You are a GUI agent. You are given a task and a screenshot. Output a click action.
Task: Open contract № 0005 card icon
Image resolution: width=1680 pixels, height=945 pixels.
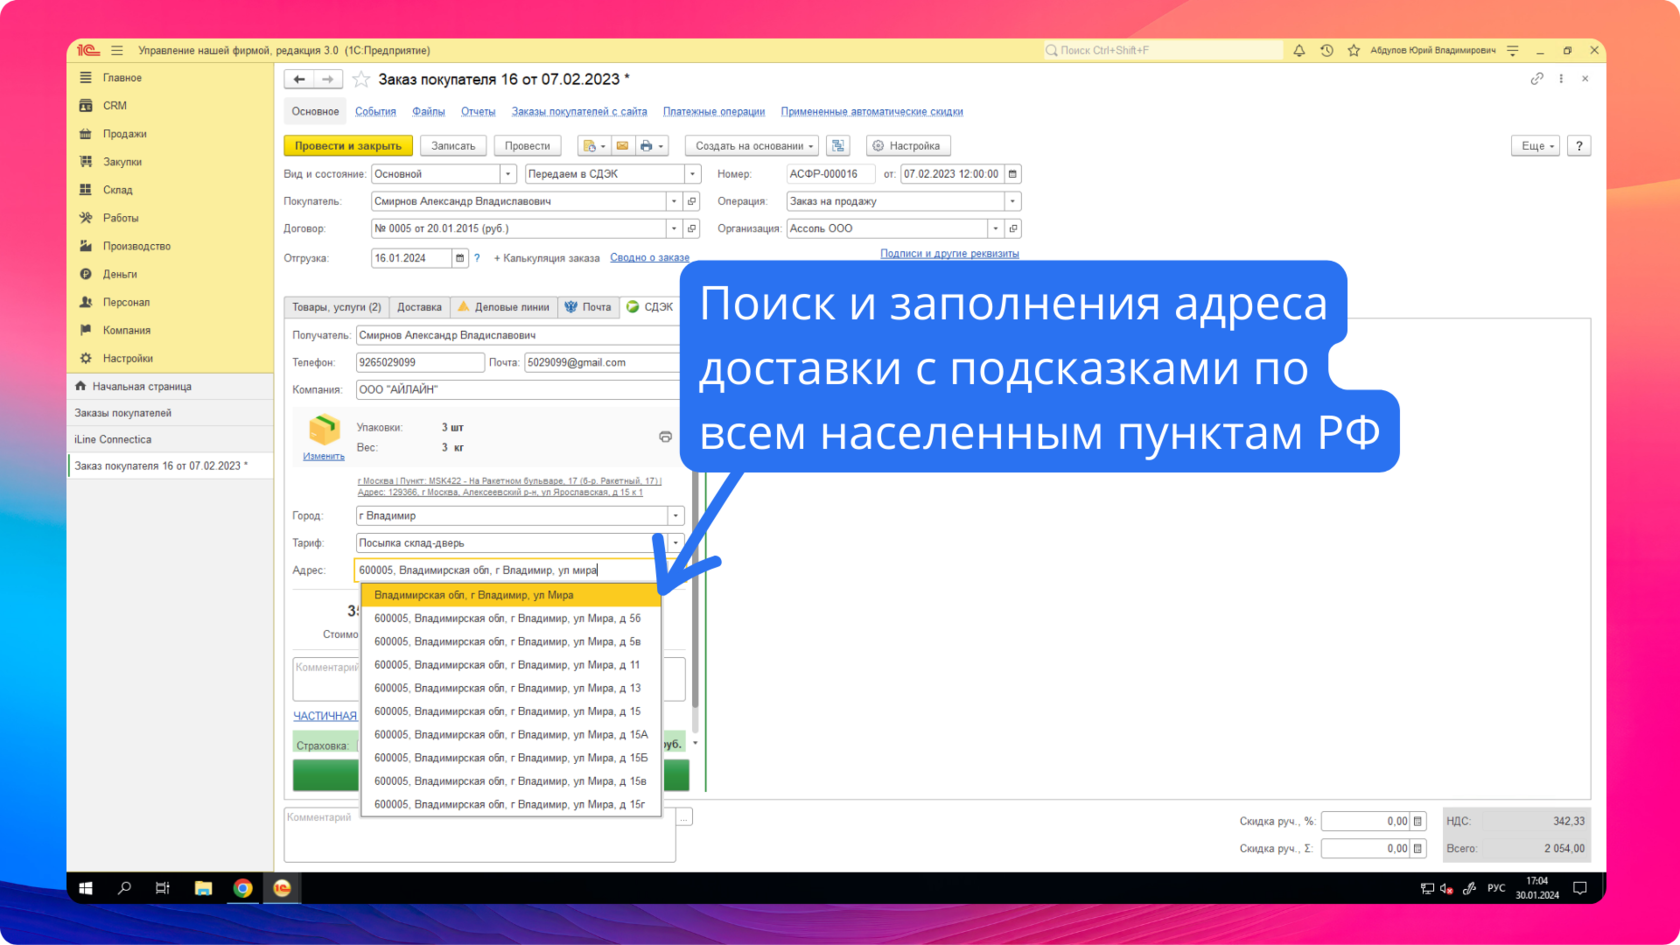692,229
